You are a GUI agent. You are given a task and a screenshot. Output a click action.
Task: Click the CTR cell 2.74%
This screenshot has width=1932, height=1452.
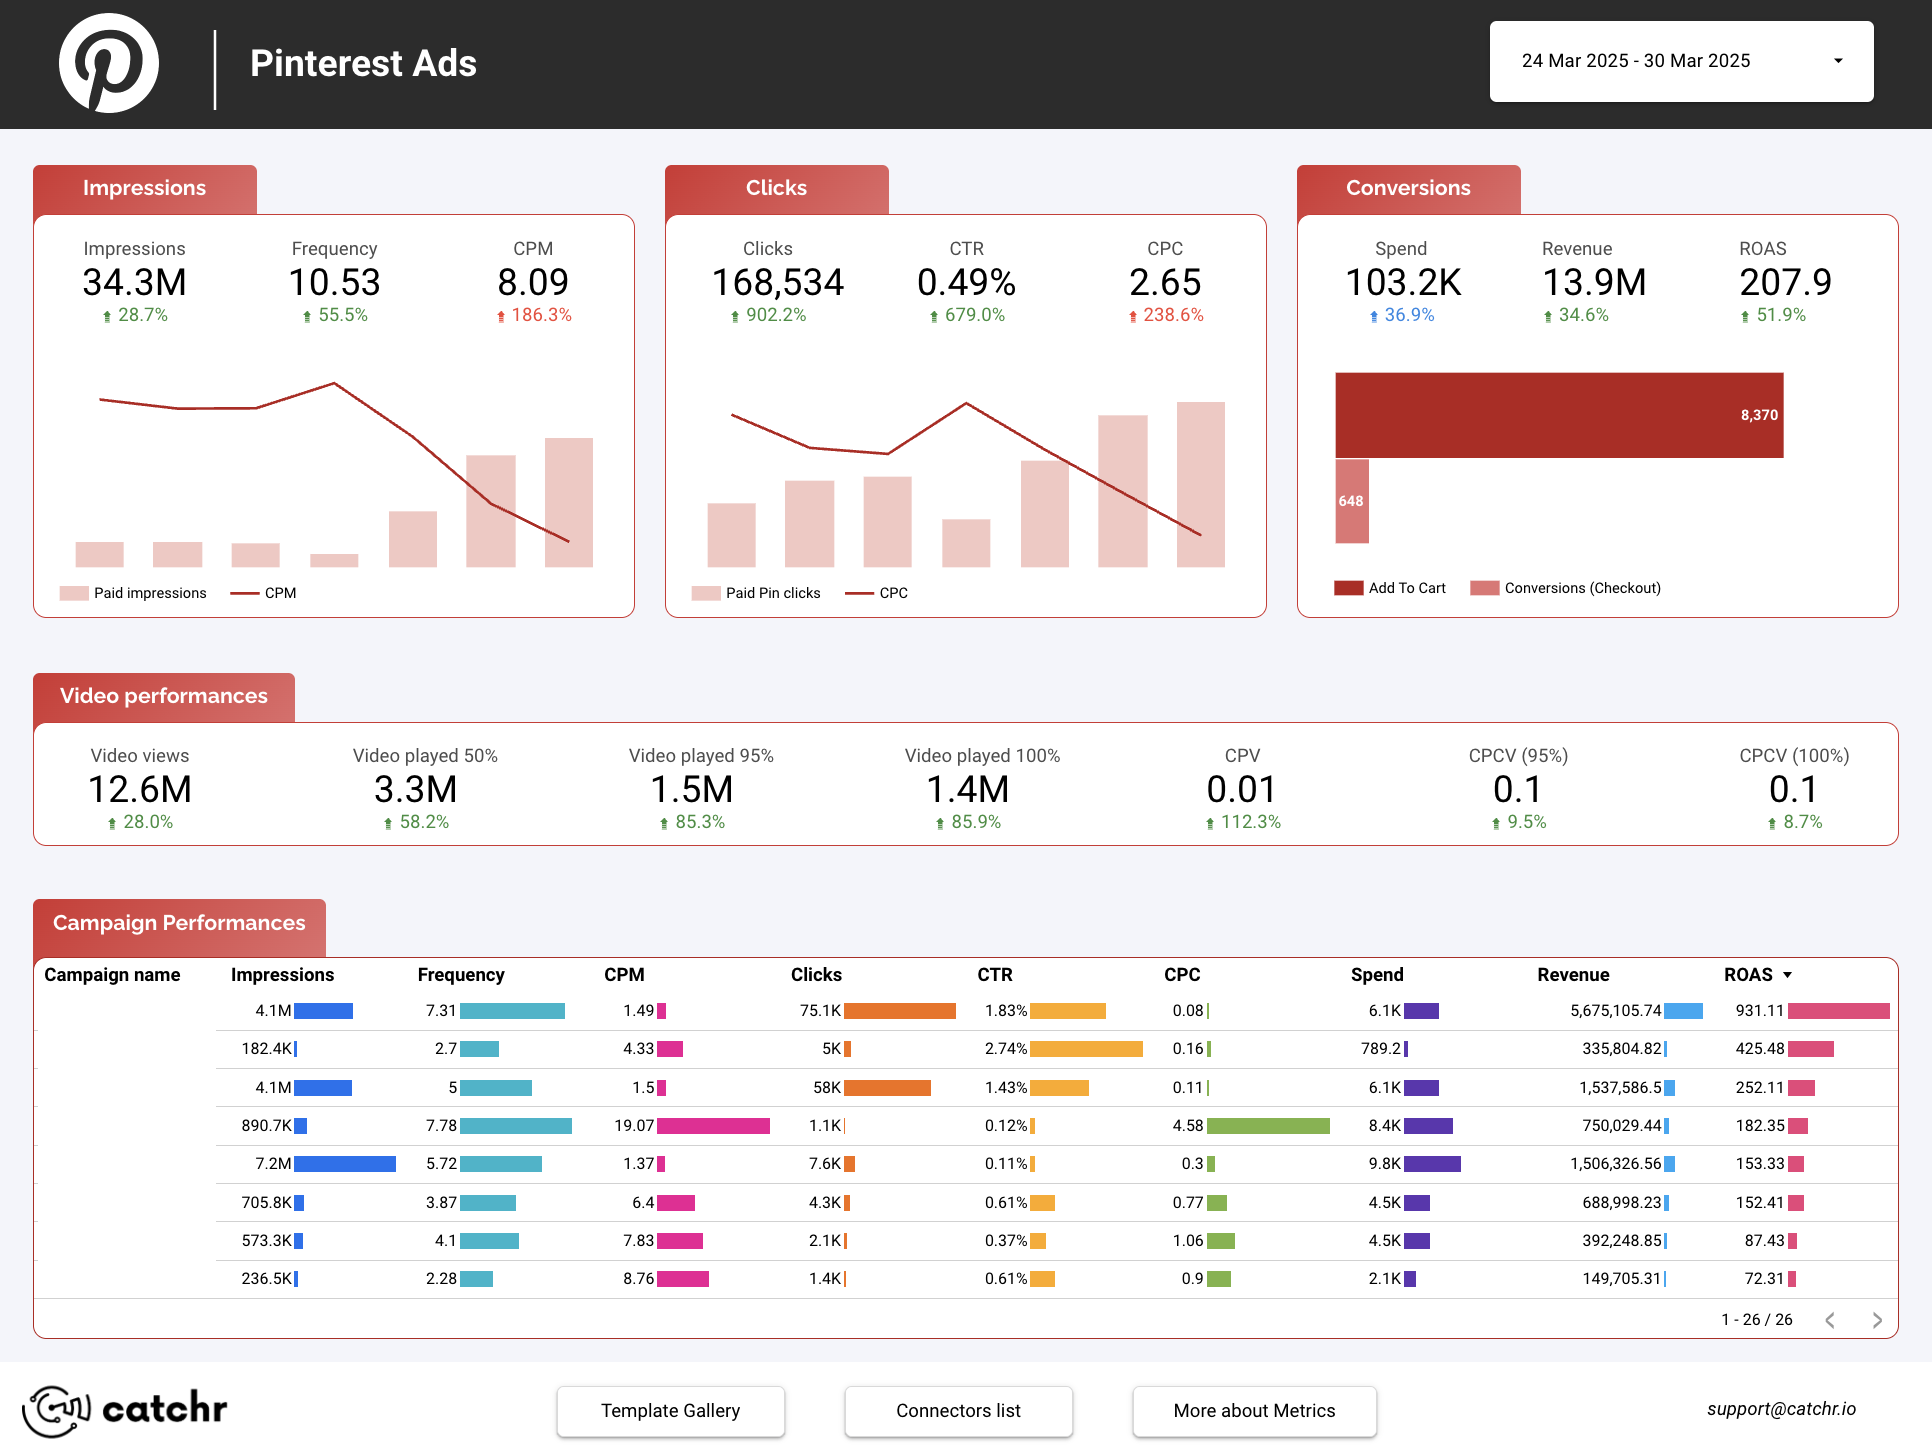point(1006,1049)
